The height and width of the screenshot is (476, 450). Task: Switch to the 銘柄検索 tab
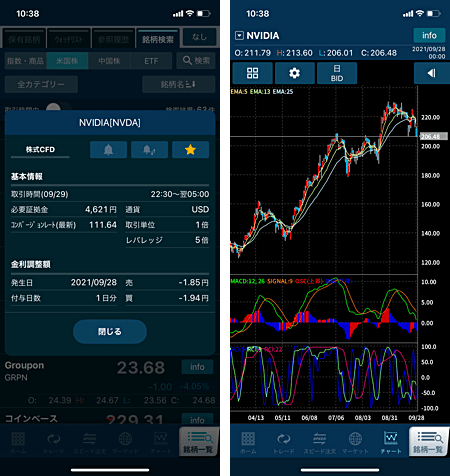(x=158, y=39)
